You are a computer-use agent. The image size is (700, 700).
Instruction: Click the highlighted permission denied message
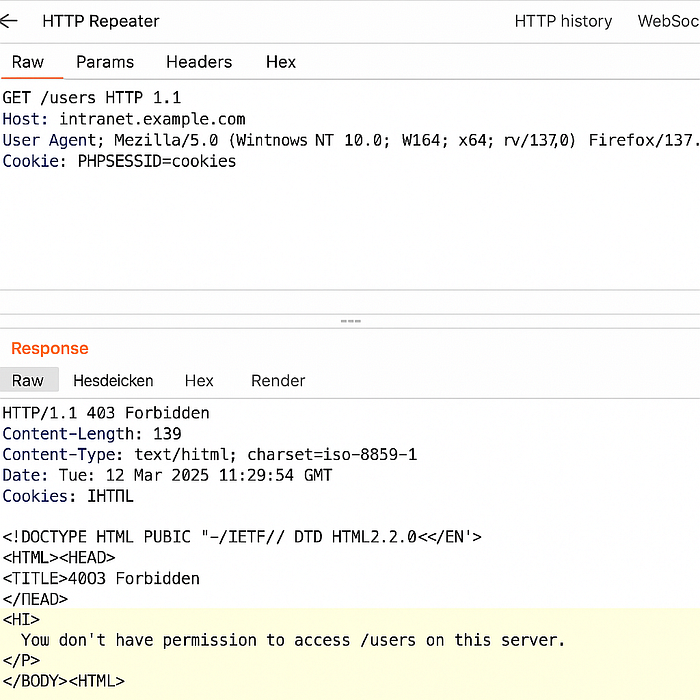click(x=293, y=640)
